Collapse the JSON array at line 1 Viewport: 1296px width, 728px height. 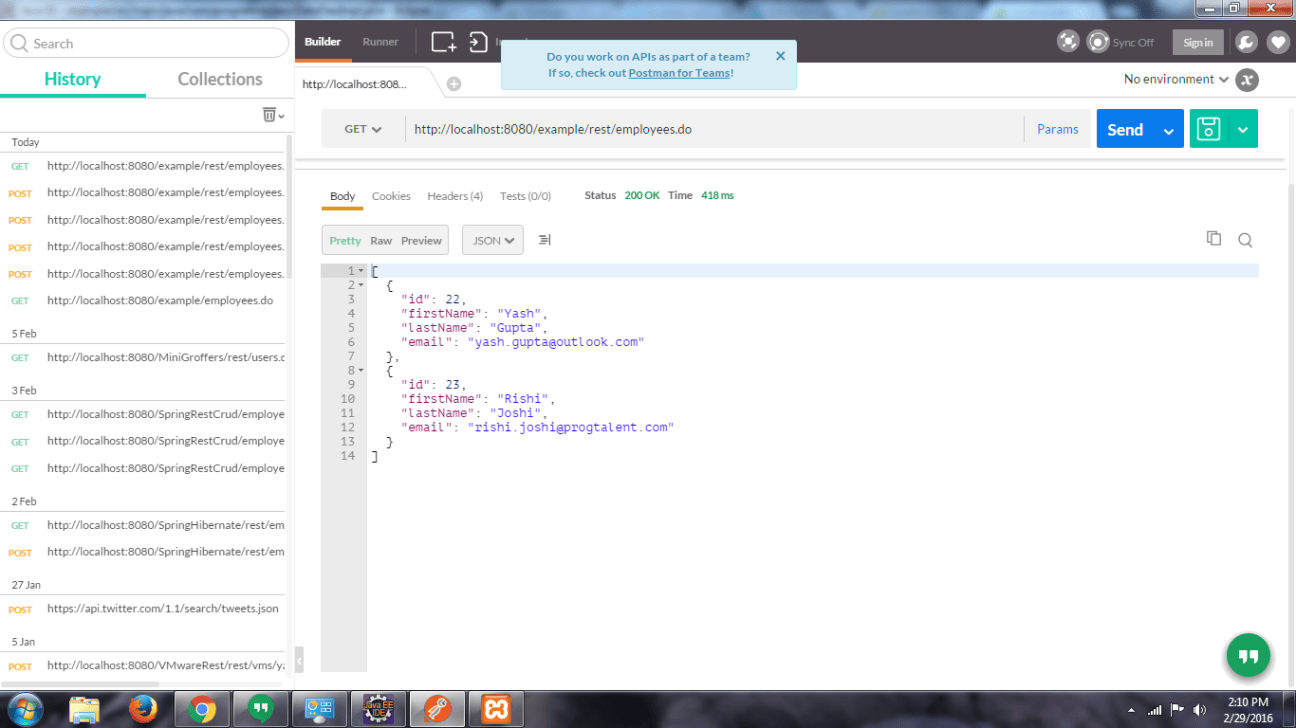coord(361,271)
